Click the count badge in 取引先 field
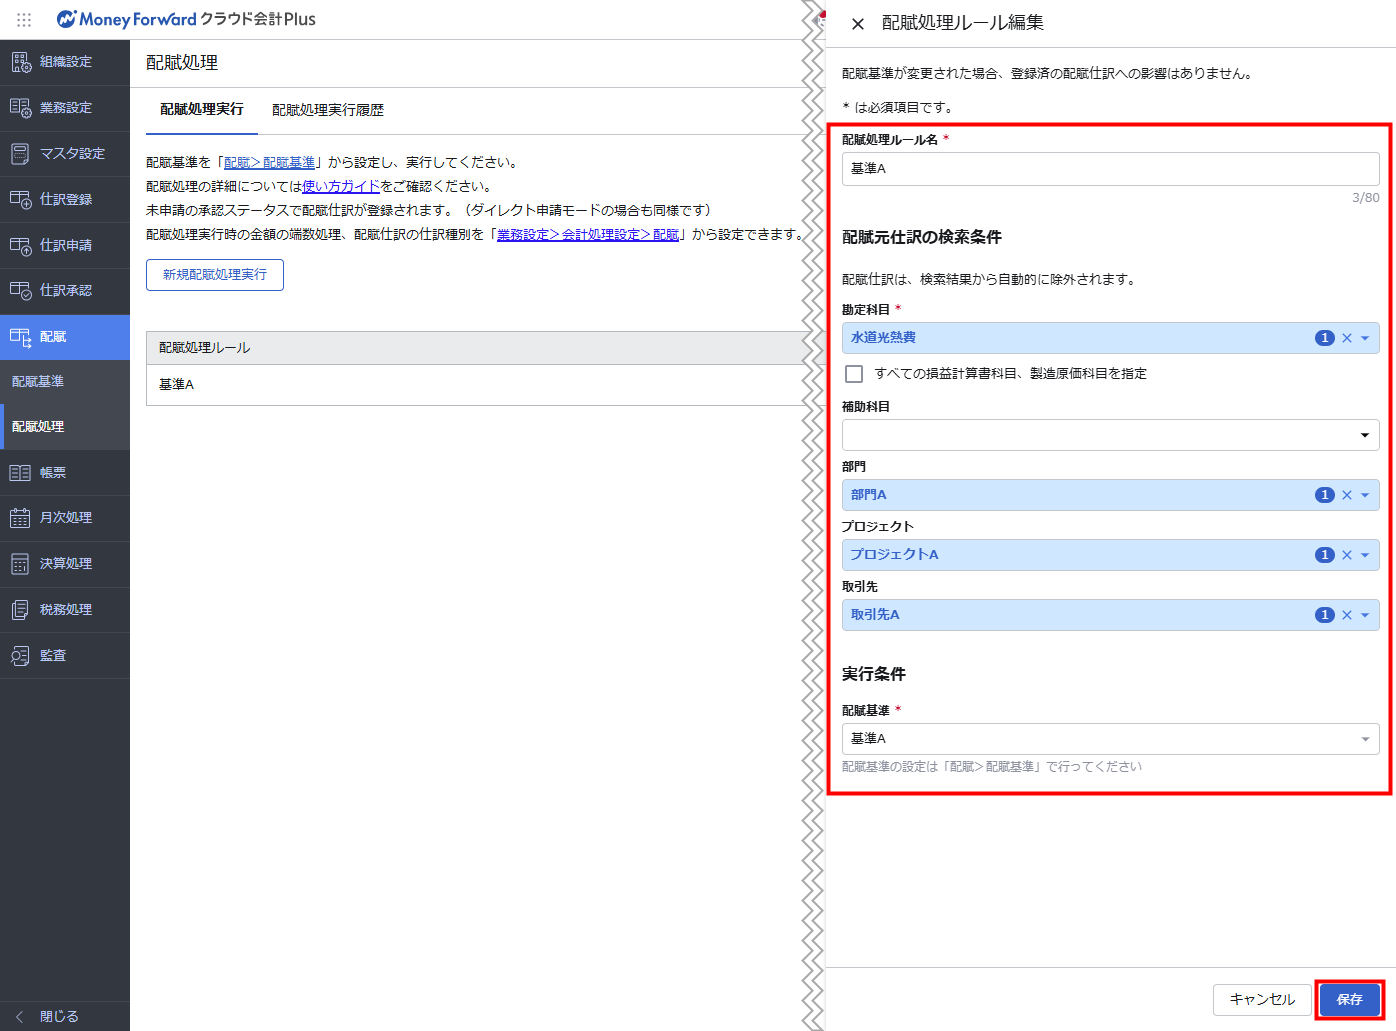The height and width of the screenshot is (1031, 1396). coord(1325,615)
